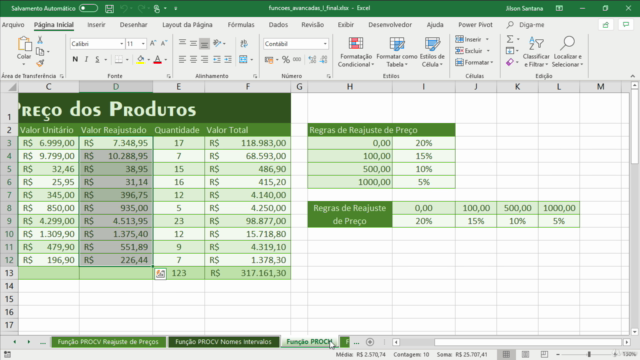Viewport: 640px width, 360px height.
Task: Open the comments icon at top right
Action: click(626, 25)
